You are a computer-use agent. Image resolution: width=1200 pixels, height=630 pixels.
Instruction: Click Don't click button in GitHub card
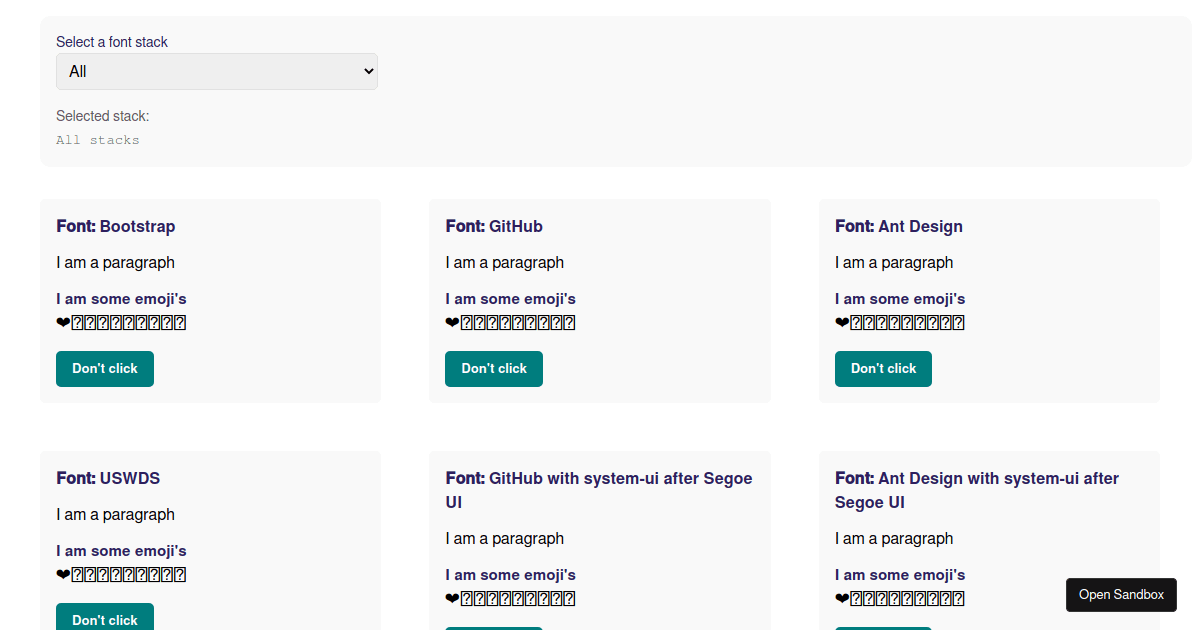(494, 369)
